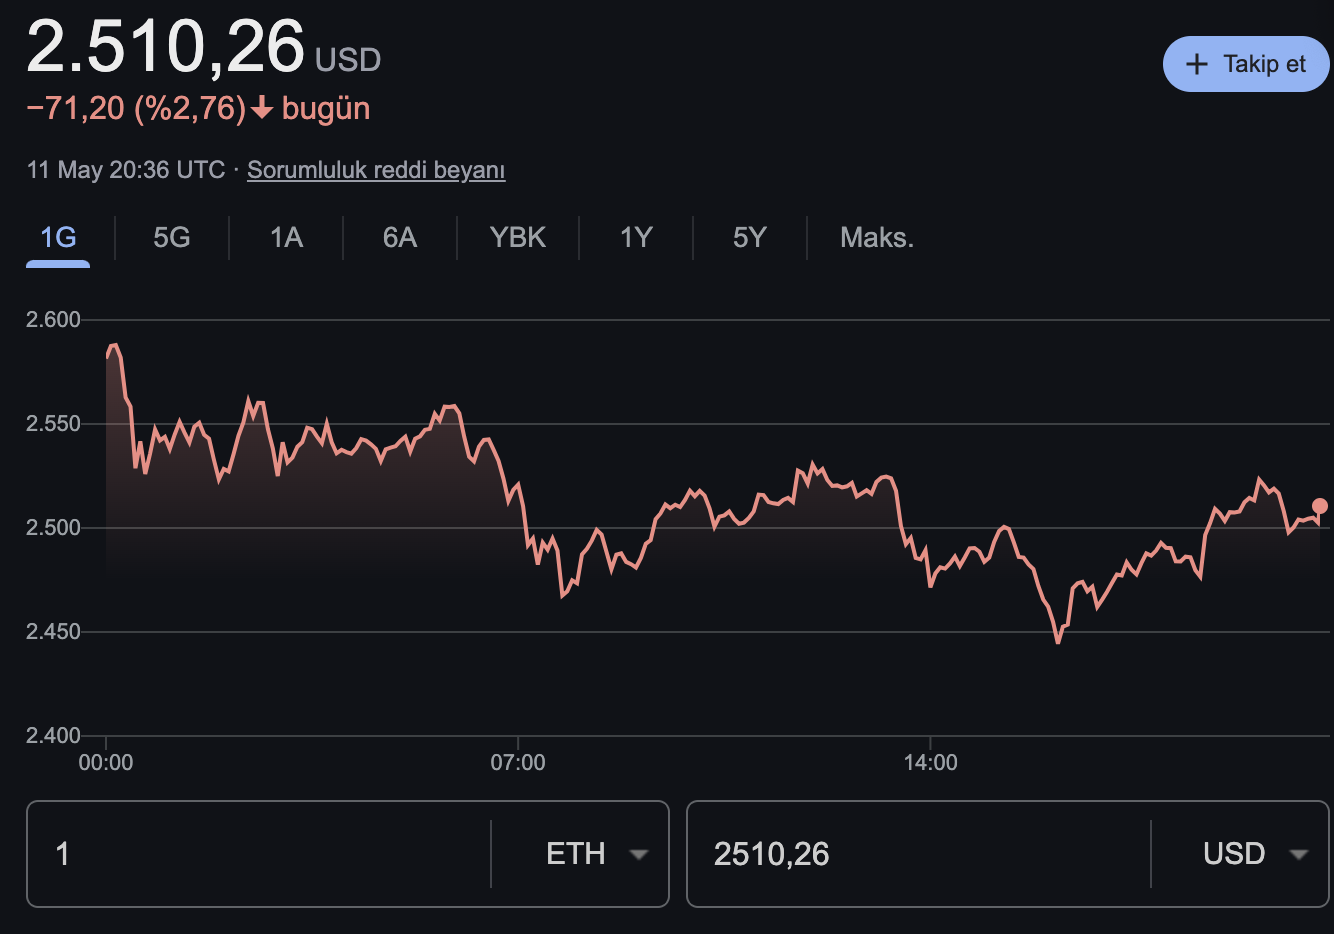The image size is (1334, 934).
Task: Switch to the 5Y time range tab
Action: (x=750, y=238)
